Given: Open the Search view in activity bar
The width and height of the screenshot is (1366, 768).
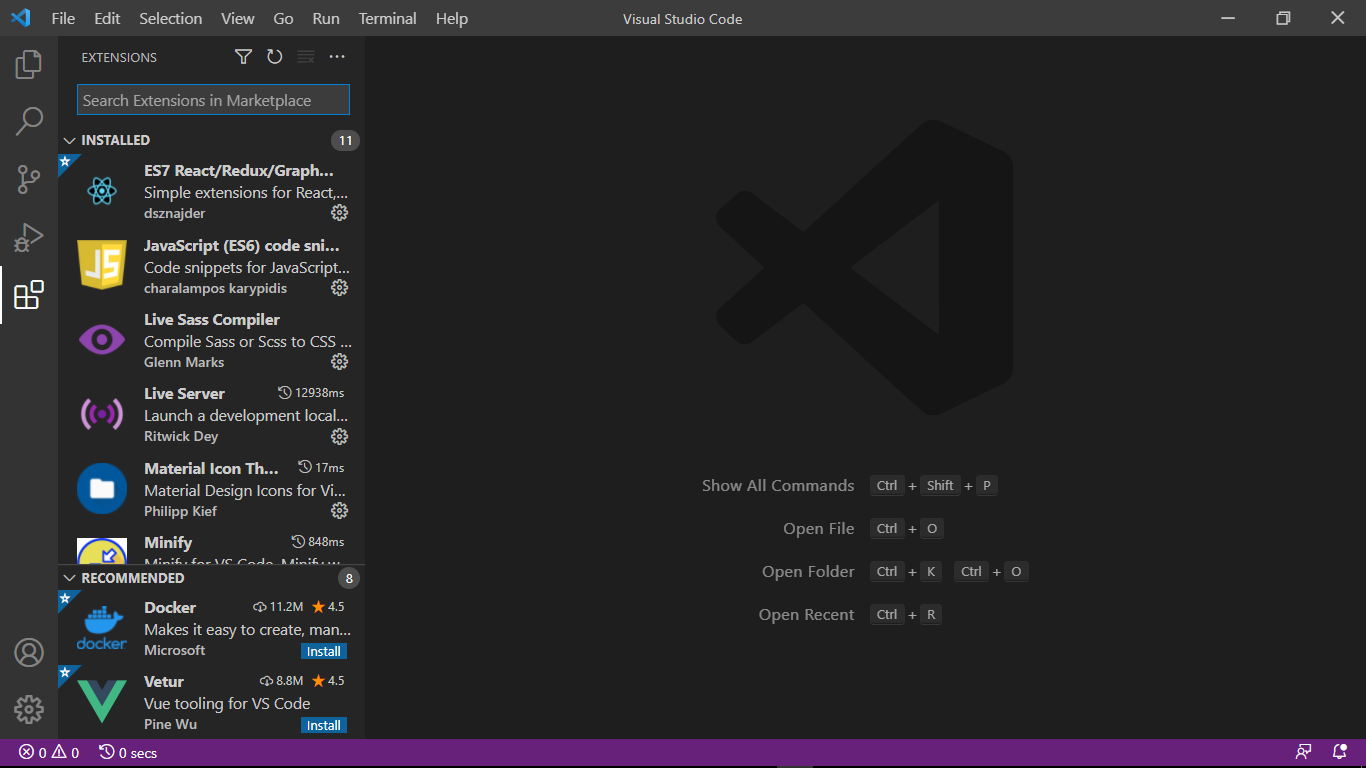Looking at the screenshot, I should point(29,122).
